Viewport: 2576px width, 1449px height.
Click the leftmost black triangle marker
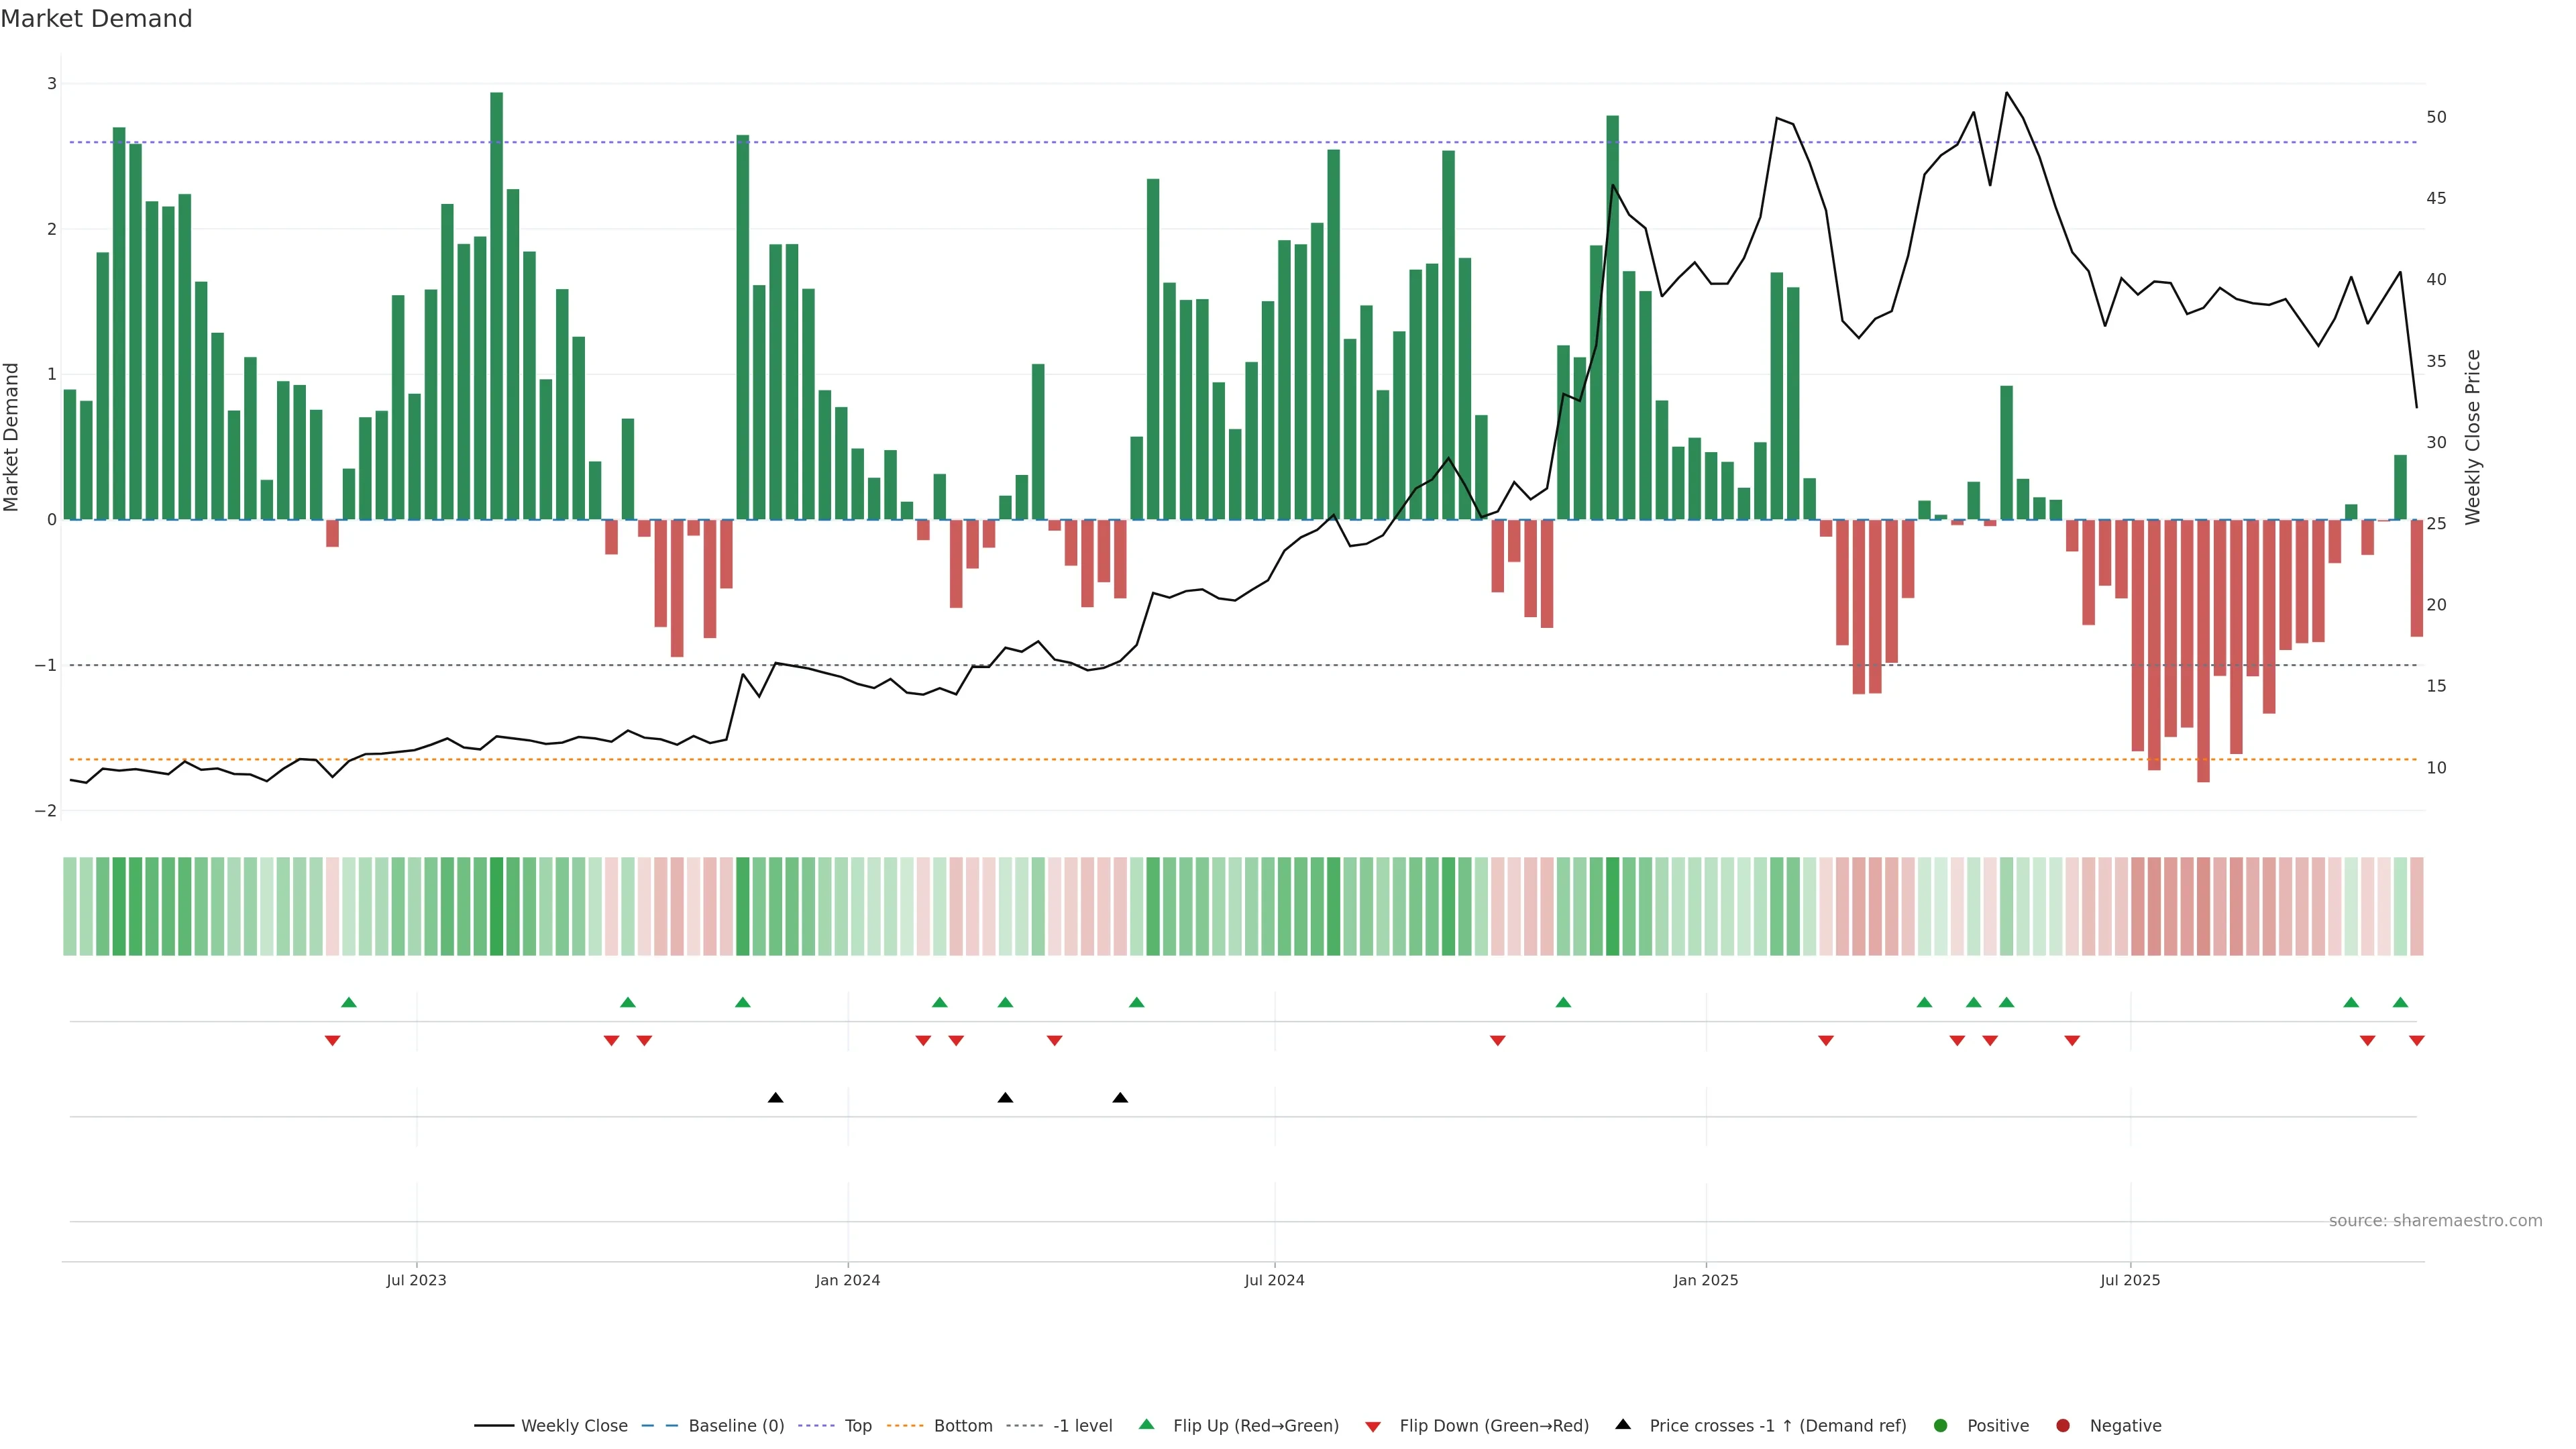click(775, 1098)
